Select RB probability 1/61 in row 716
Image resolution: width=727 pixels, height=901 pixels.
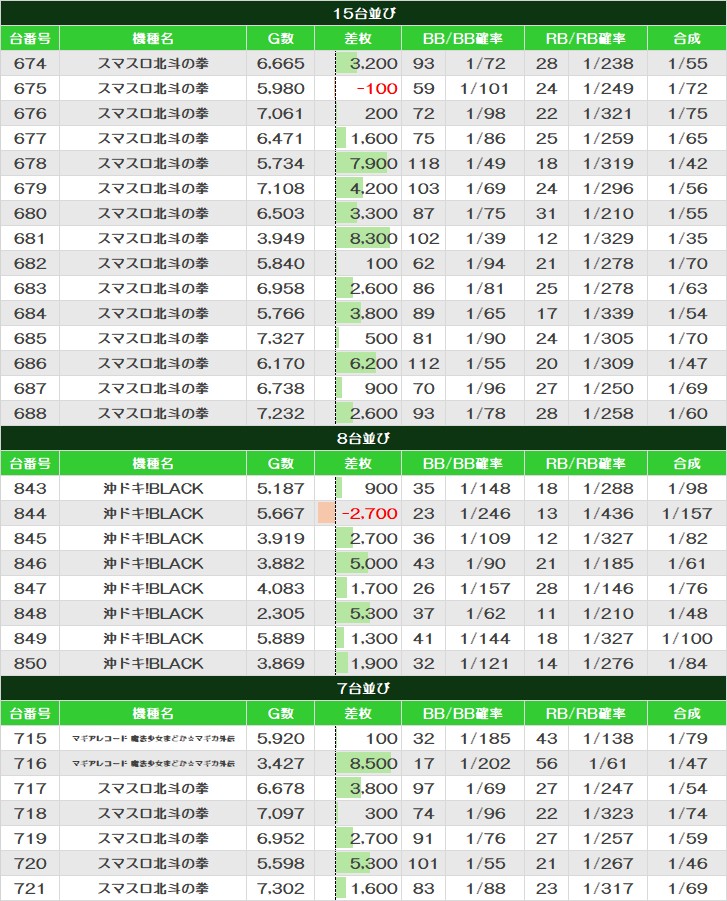(x=608, y=764)
